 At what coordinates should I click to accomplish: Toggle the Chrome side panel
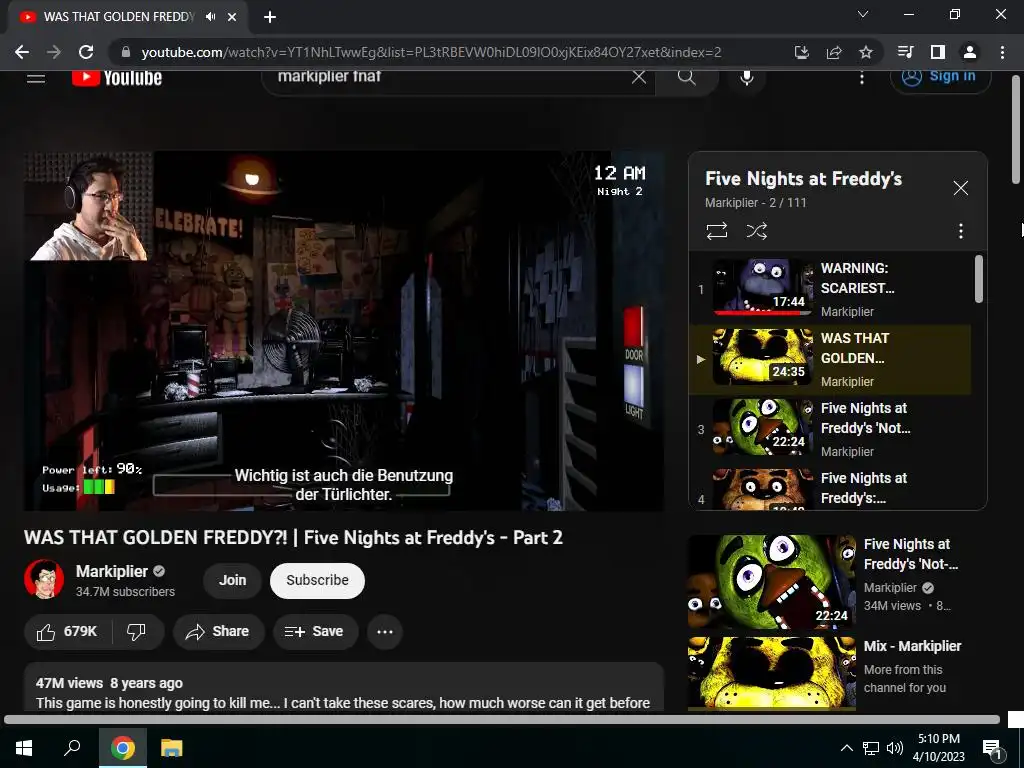(x=938, y=52)
